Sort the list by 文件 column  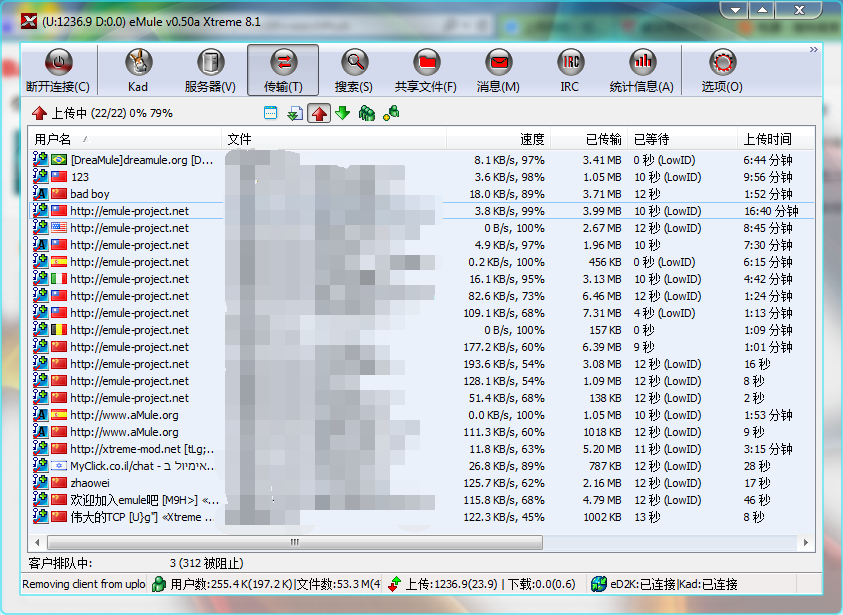(x=334, y=139)
